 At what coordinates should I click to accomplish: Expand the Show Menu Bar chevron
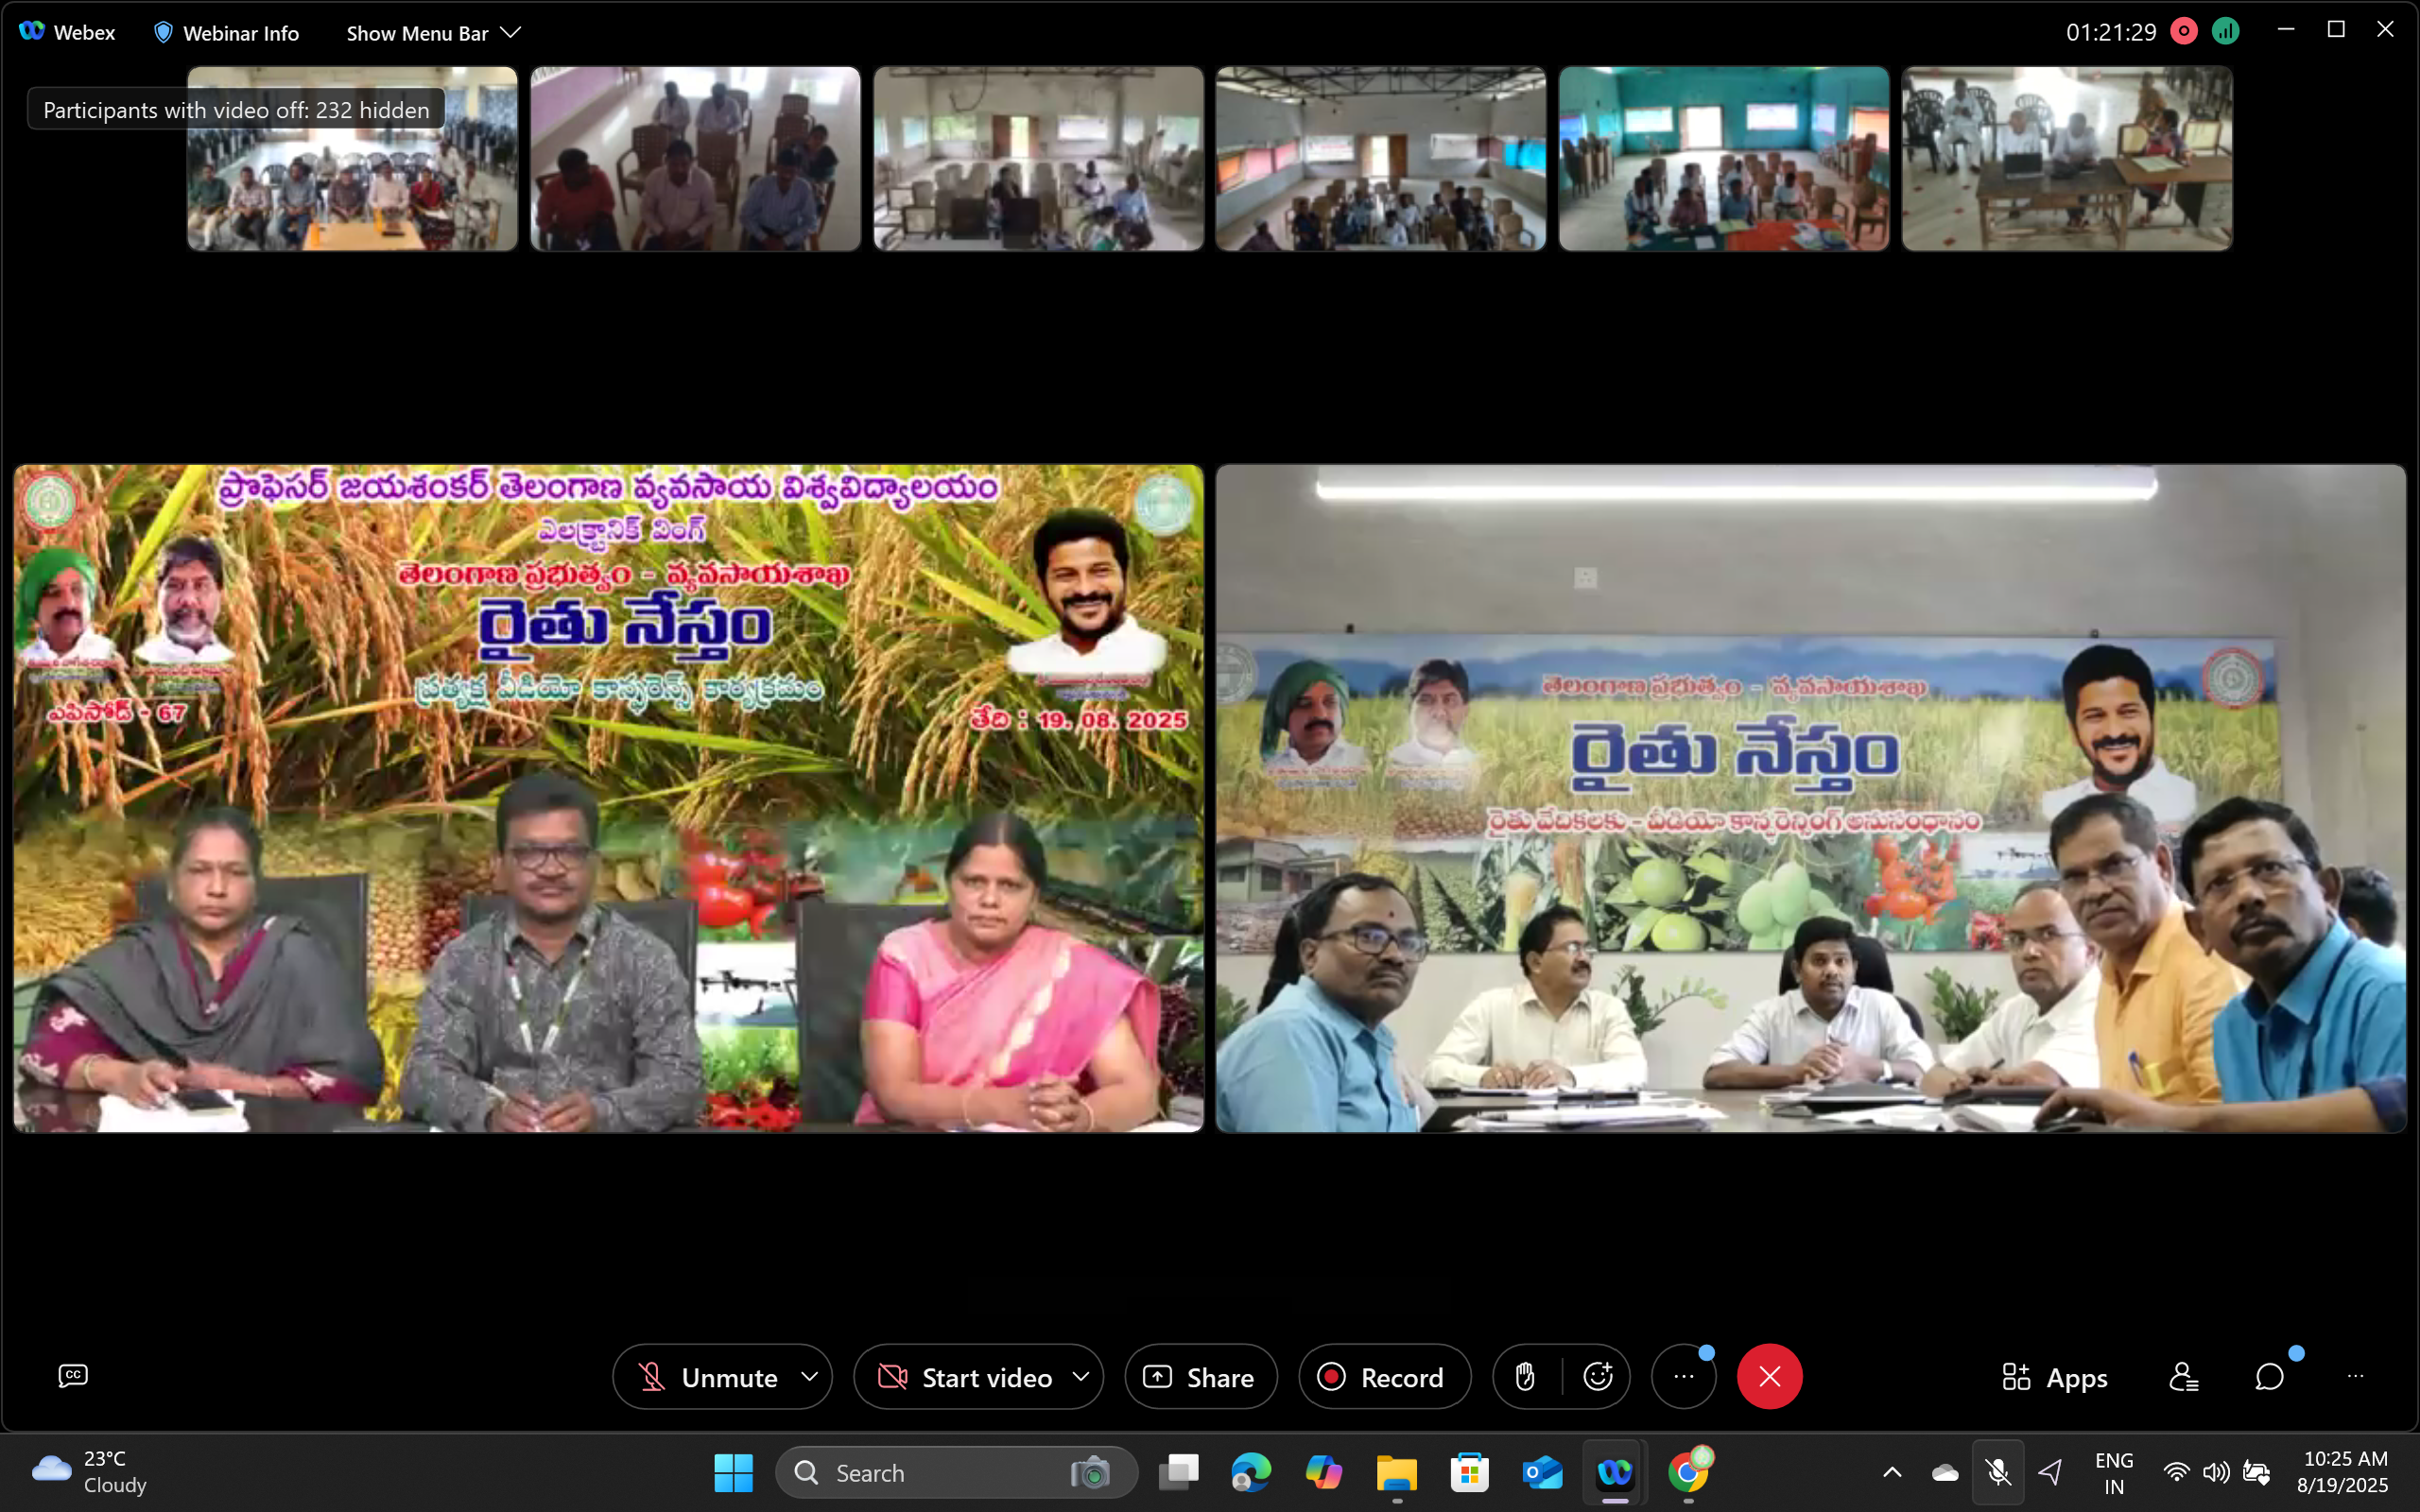click(511, 32)
